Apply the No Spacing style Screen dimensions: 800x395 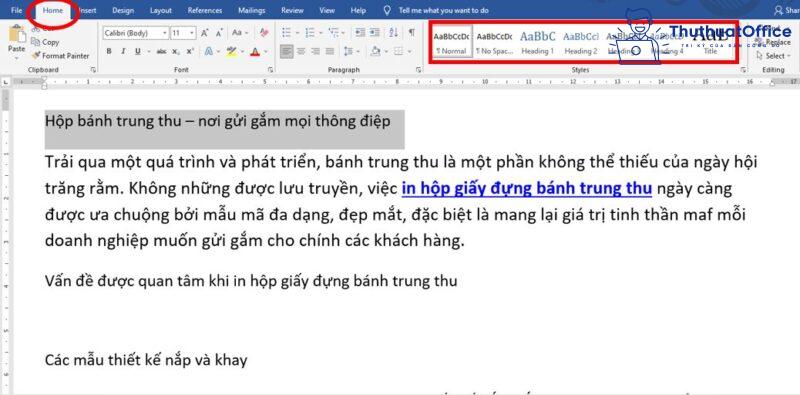click(494, 42)
